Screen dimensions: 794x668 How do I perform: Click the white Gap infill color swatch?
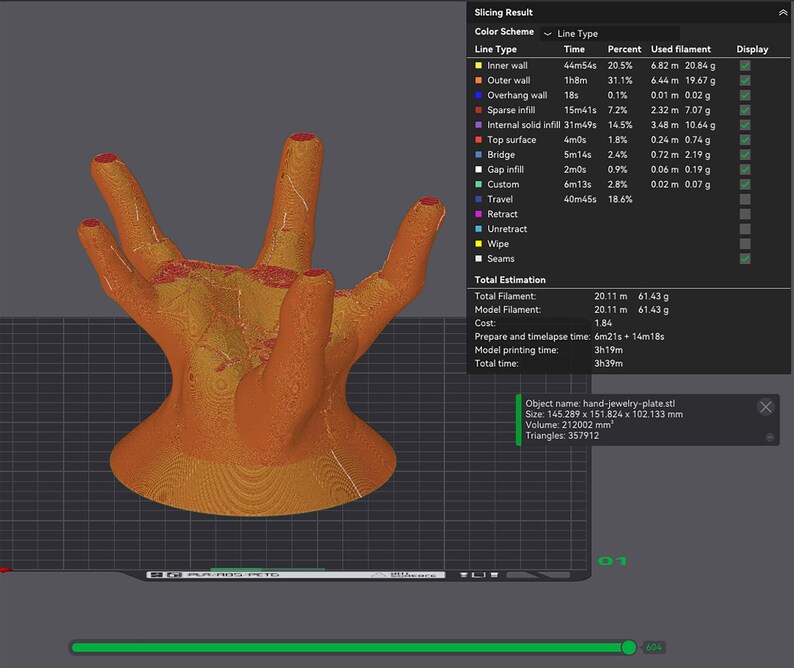(479, 169)
